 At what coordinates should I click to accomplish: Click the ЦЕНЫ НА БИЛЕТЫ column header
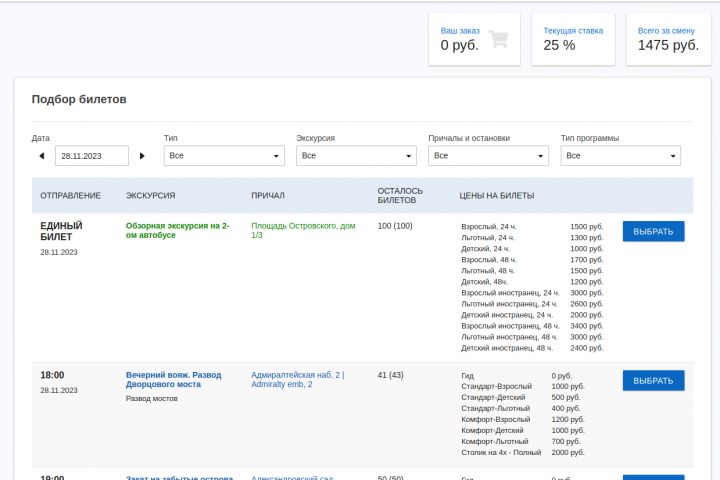pos(496,195)
